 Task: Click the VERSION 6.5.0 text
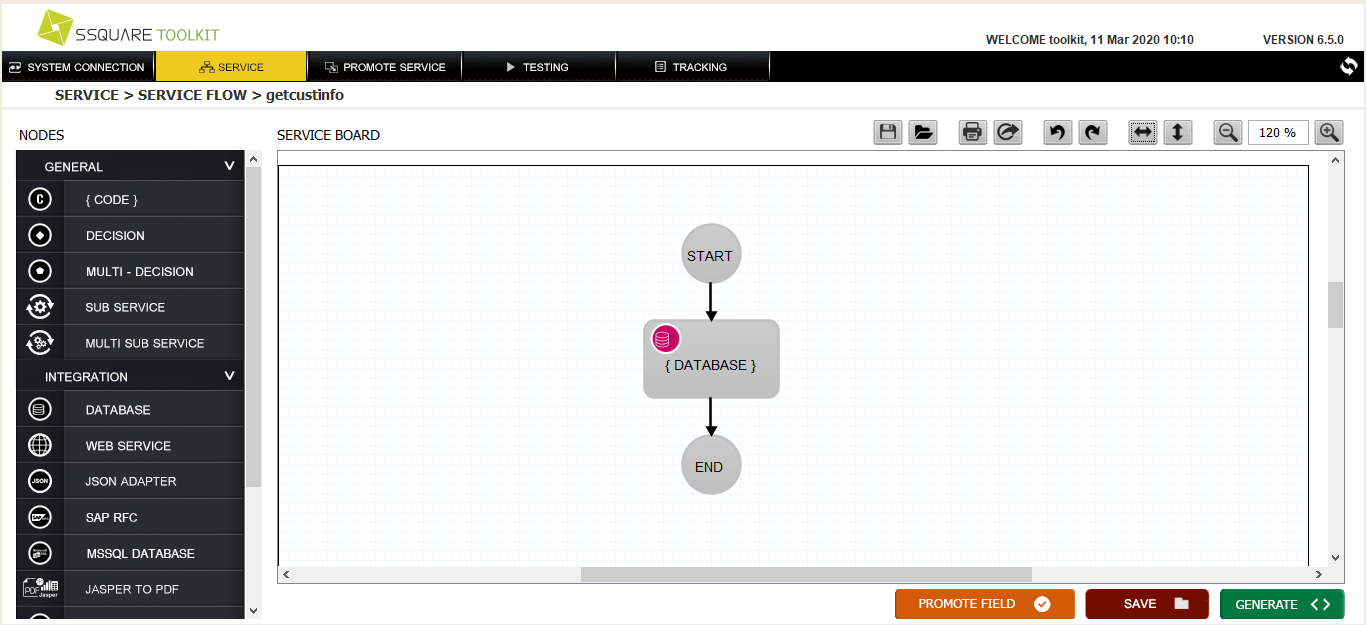1303,40
